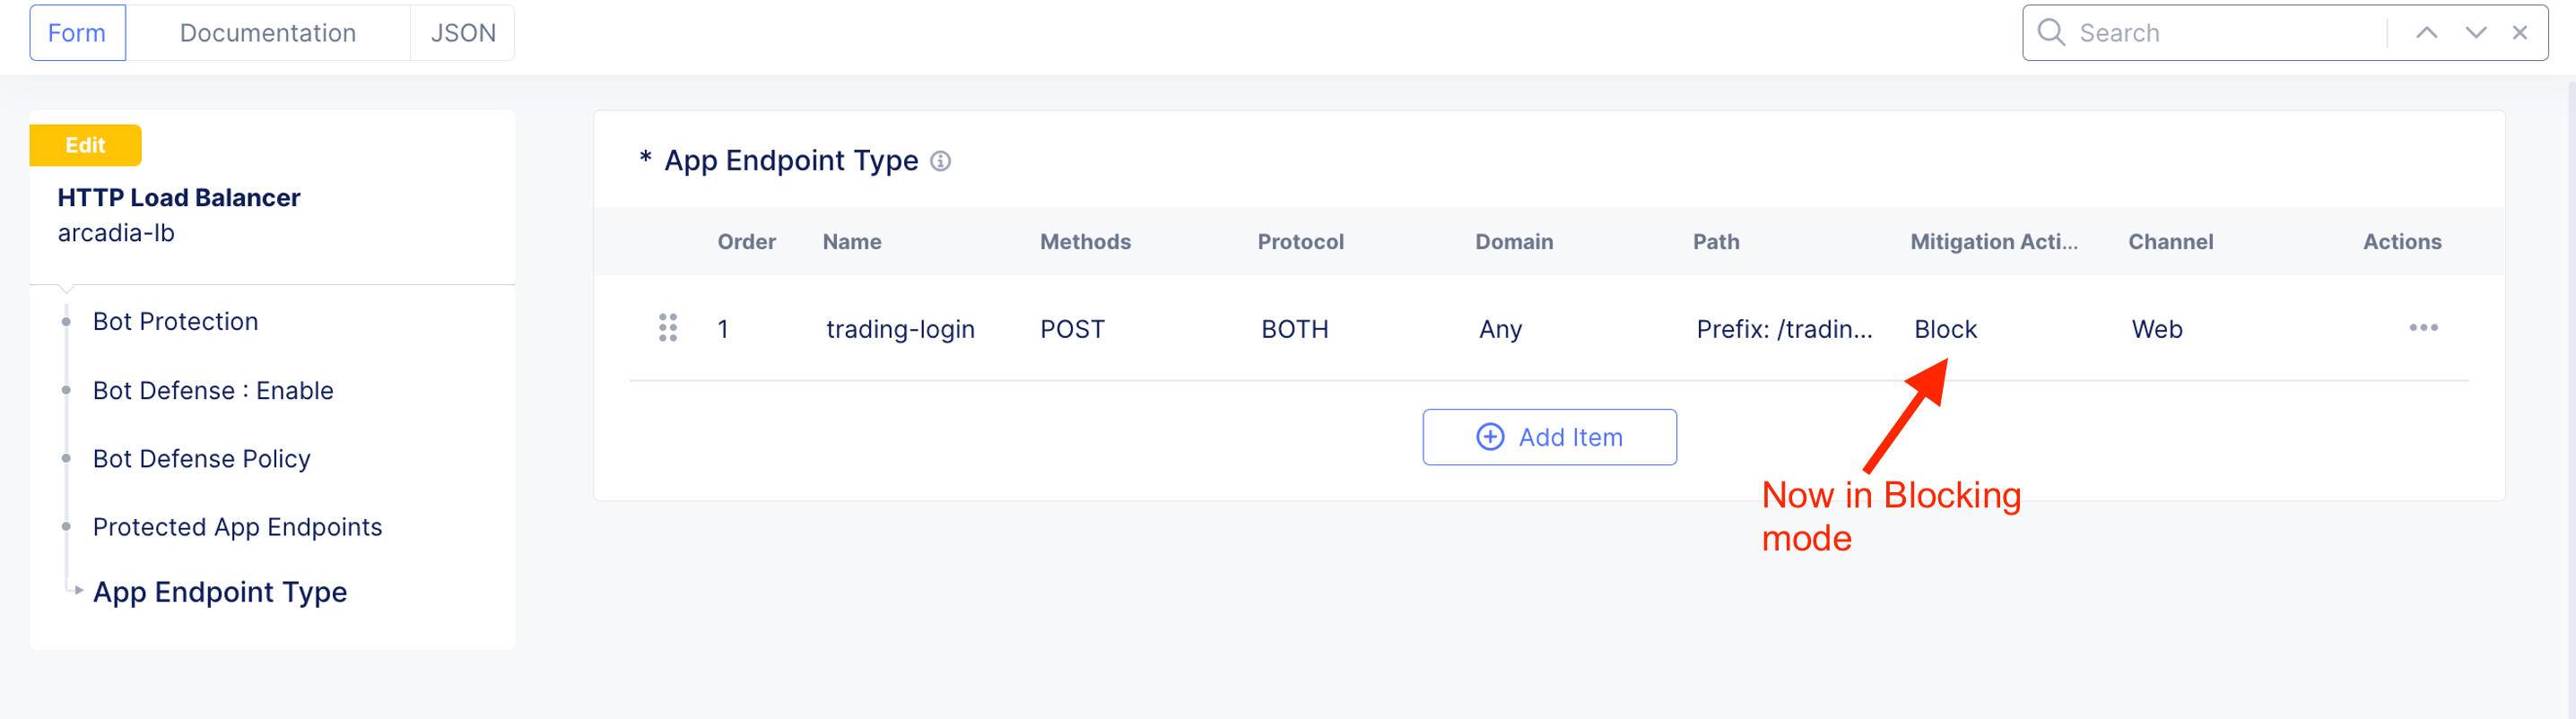The image size is (2576, 719).
Task: Switch to the JSON tab
Action: point(462,33)
